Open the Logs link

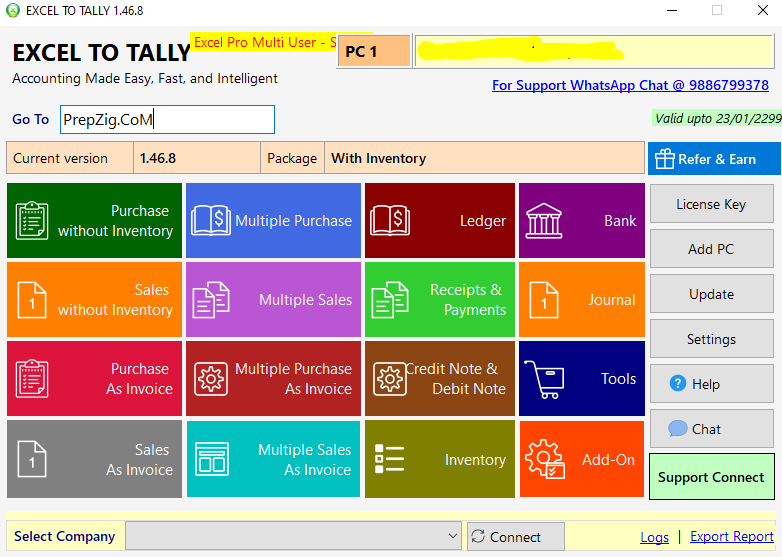click(654, 537)
